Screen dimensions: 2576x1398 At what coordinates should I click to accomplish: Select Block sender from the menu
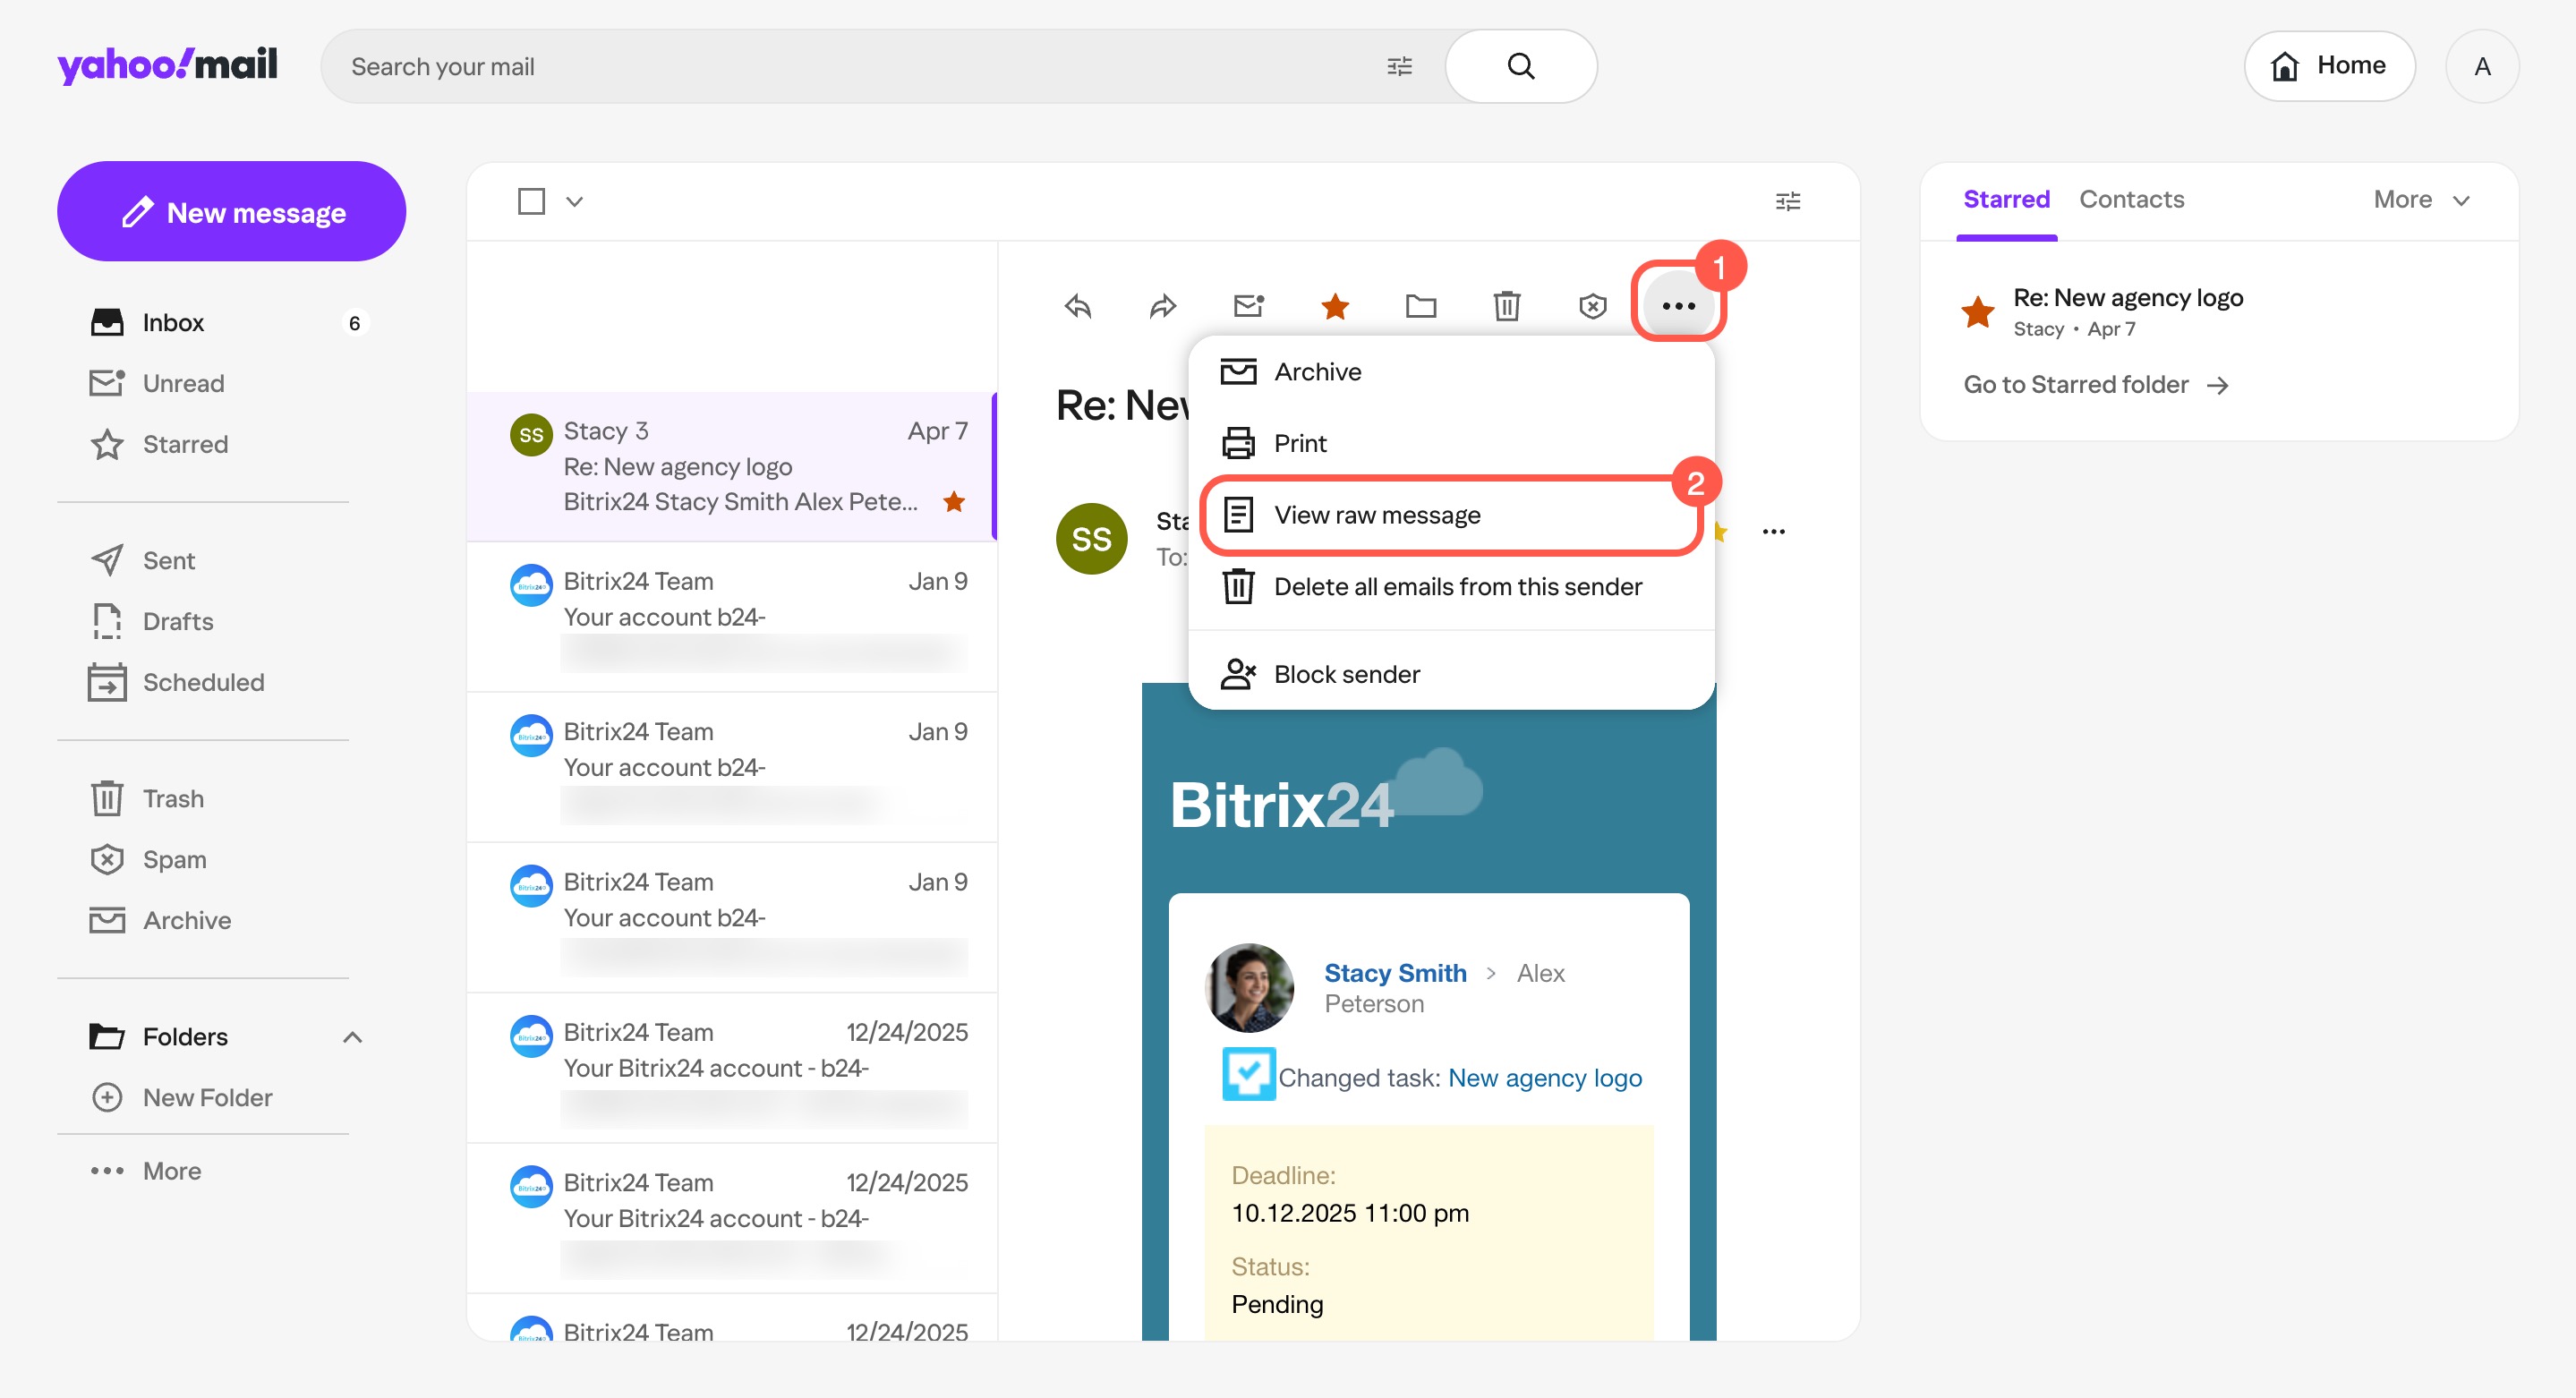tap(1346, 674)
